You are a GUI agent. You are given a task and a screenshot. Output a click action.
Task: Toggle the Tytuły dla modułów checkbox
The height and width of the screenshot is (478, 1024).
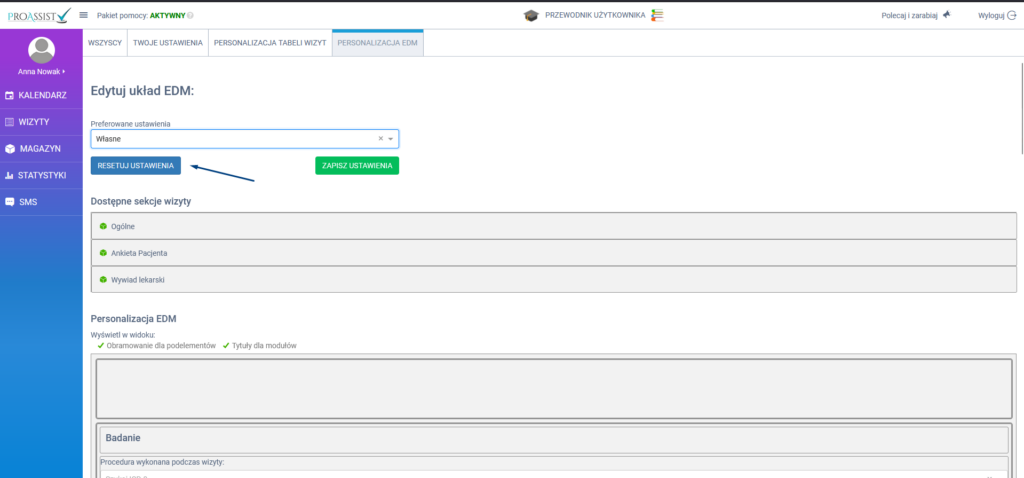coord(226,345)
